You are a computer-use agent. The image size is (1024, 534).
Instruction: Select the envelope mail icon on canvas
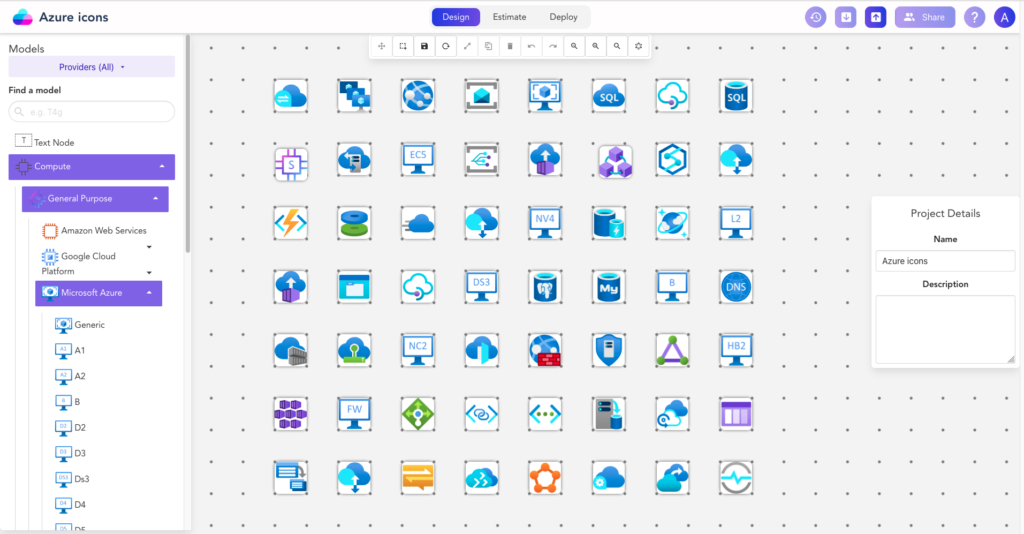pos(481,97)
